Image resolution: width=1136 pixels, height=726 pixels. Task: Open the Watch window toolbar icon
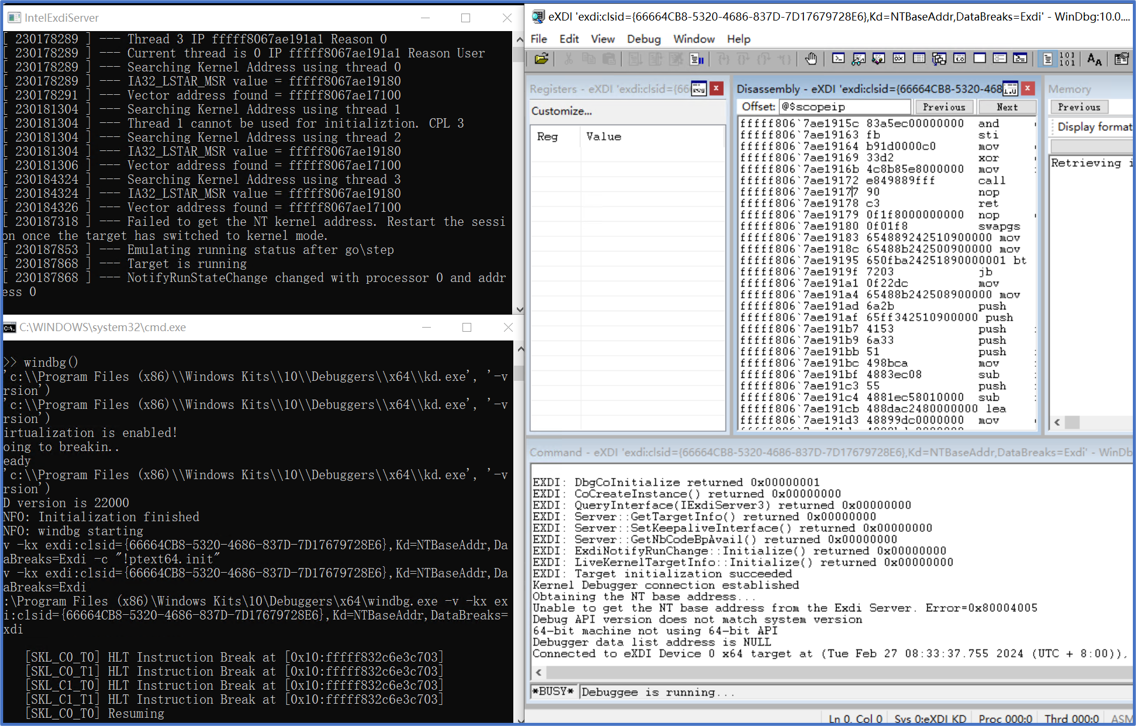[x=858, y=60]
